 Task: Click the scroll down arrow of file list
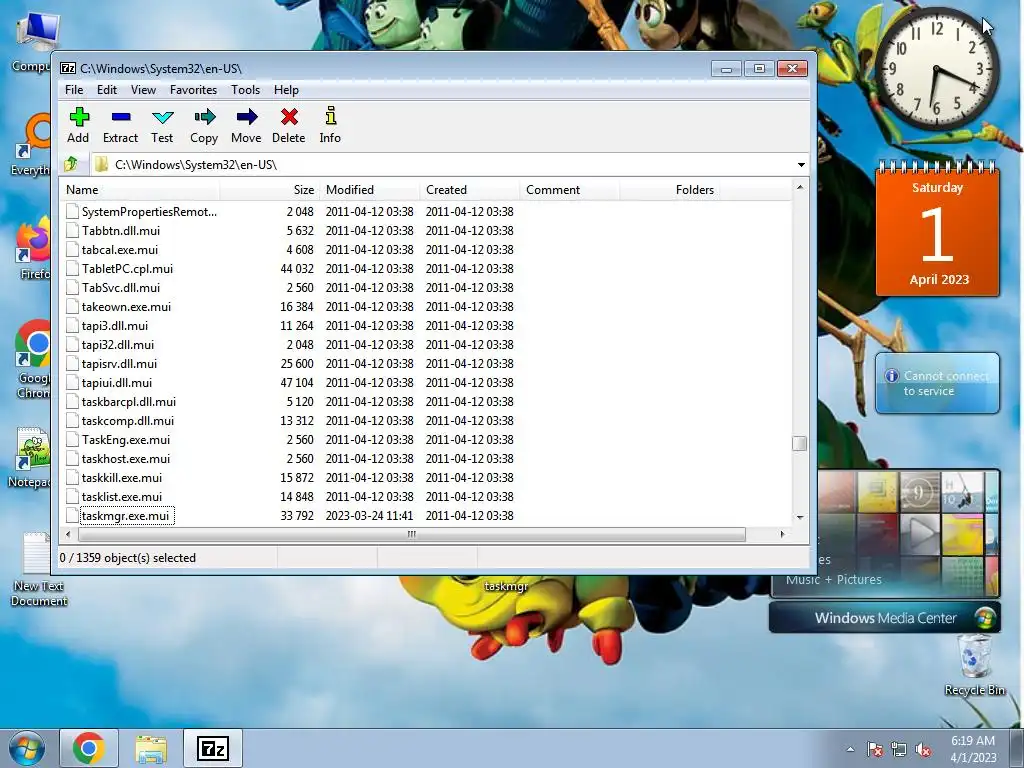(800, 517)
